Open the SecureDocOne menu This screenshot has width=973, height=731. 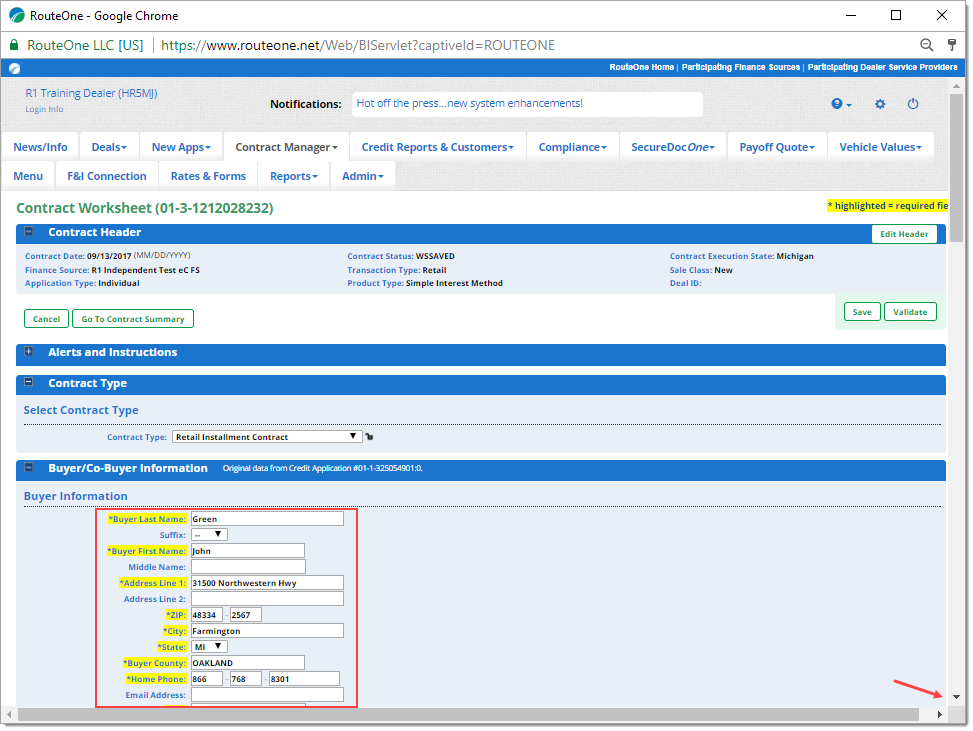[673, 147]
